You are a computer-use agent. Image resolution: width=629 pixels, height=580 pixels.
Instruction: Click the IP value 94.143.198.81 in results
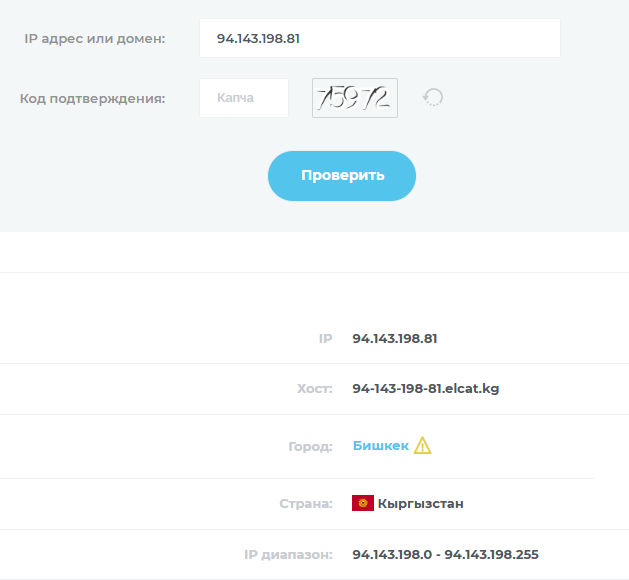[395, 339]
